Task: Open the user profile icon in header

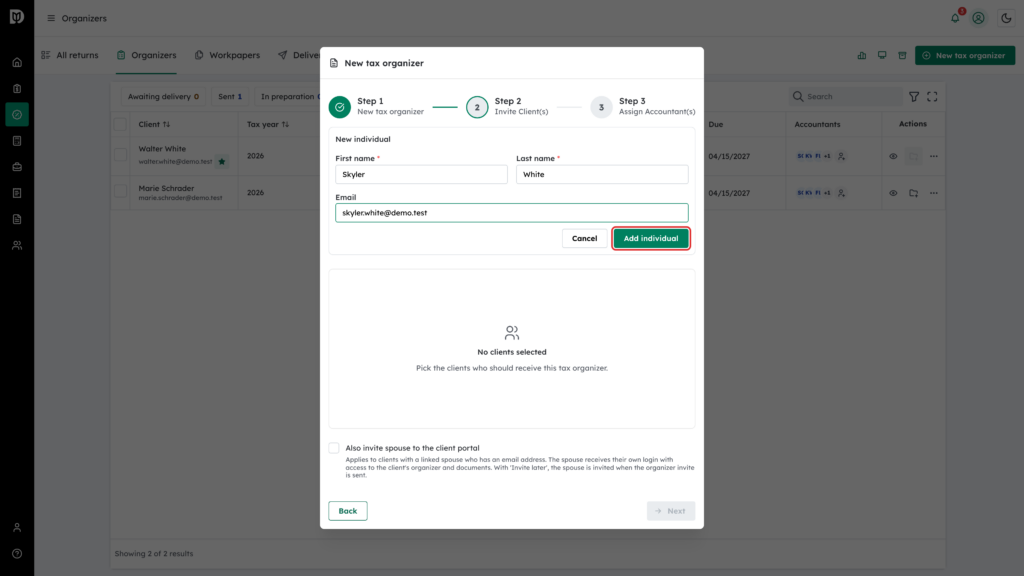Action: 978,18
